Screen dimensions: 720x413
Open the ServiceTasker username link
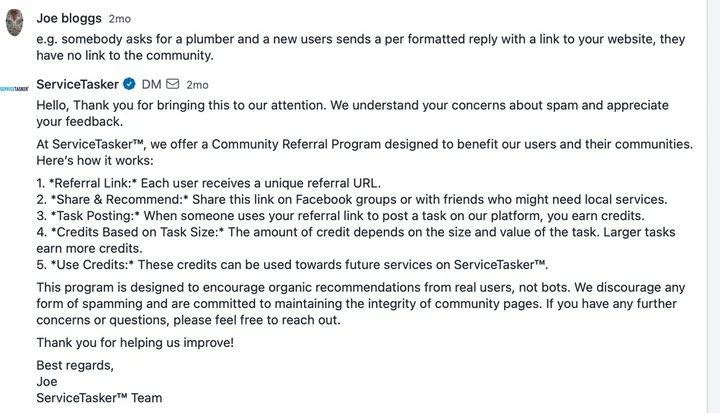tap(77, 84)
